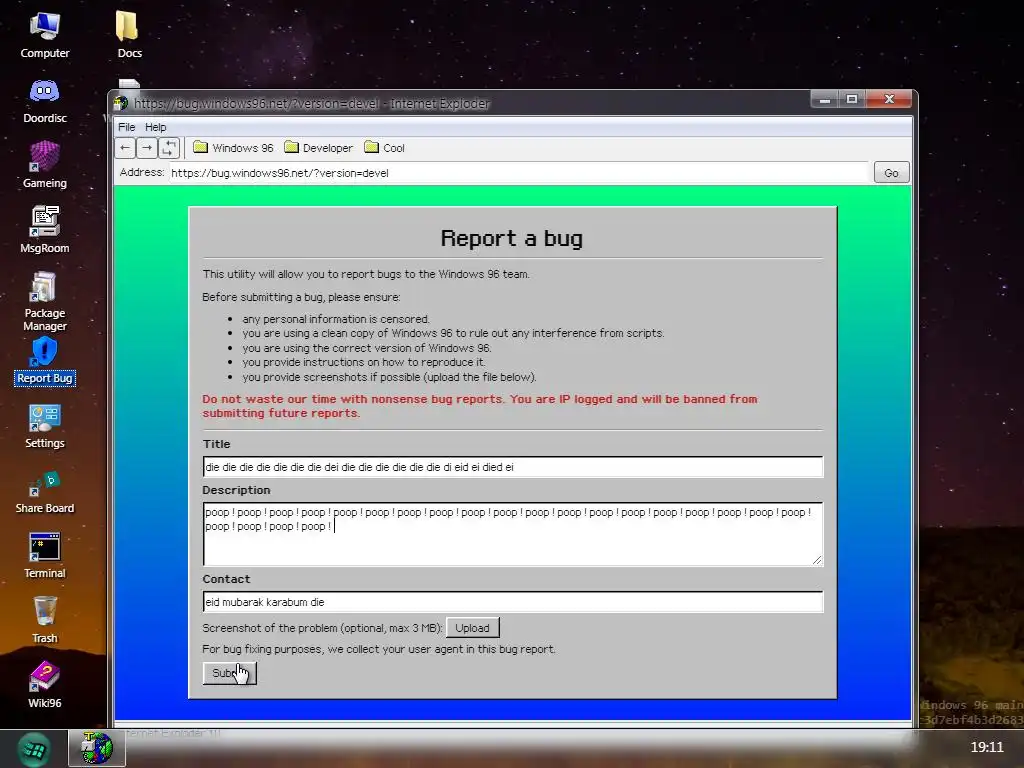Open the File menu in Internet Exploder
Viewport: 1024px width, 768px height.
coord(127,127)
